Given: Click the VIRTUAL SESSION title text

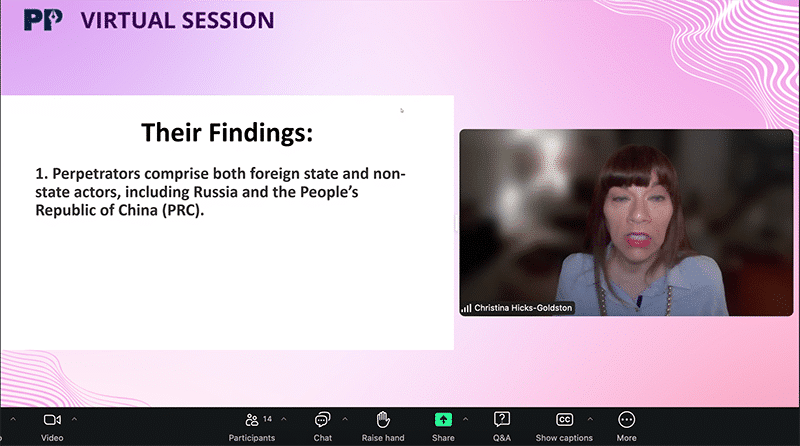Looking at the screenshot, I should 176,20.
